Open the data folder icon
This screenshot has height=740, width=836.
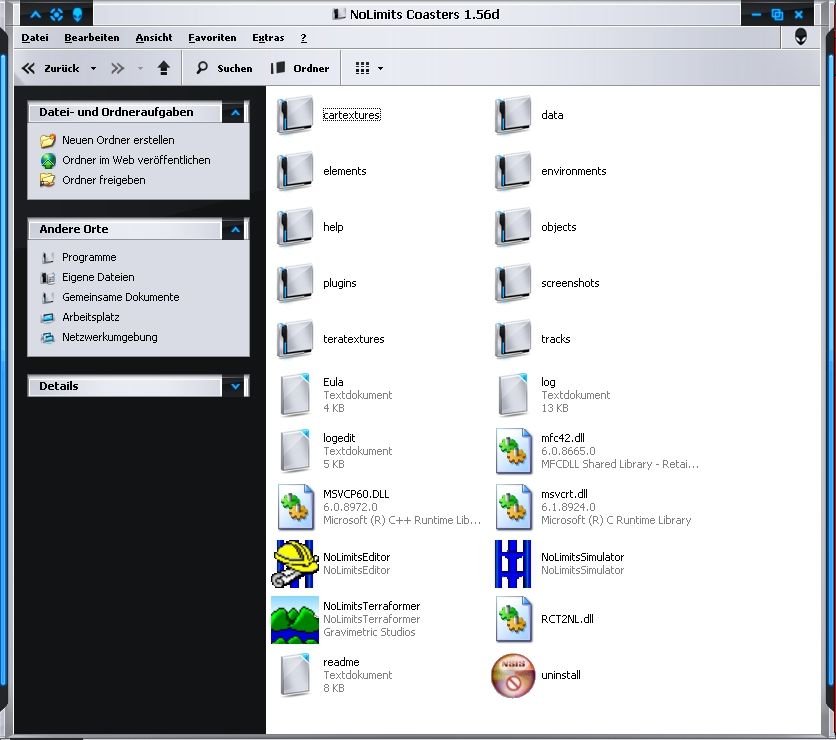click(513, 115)
